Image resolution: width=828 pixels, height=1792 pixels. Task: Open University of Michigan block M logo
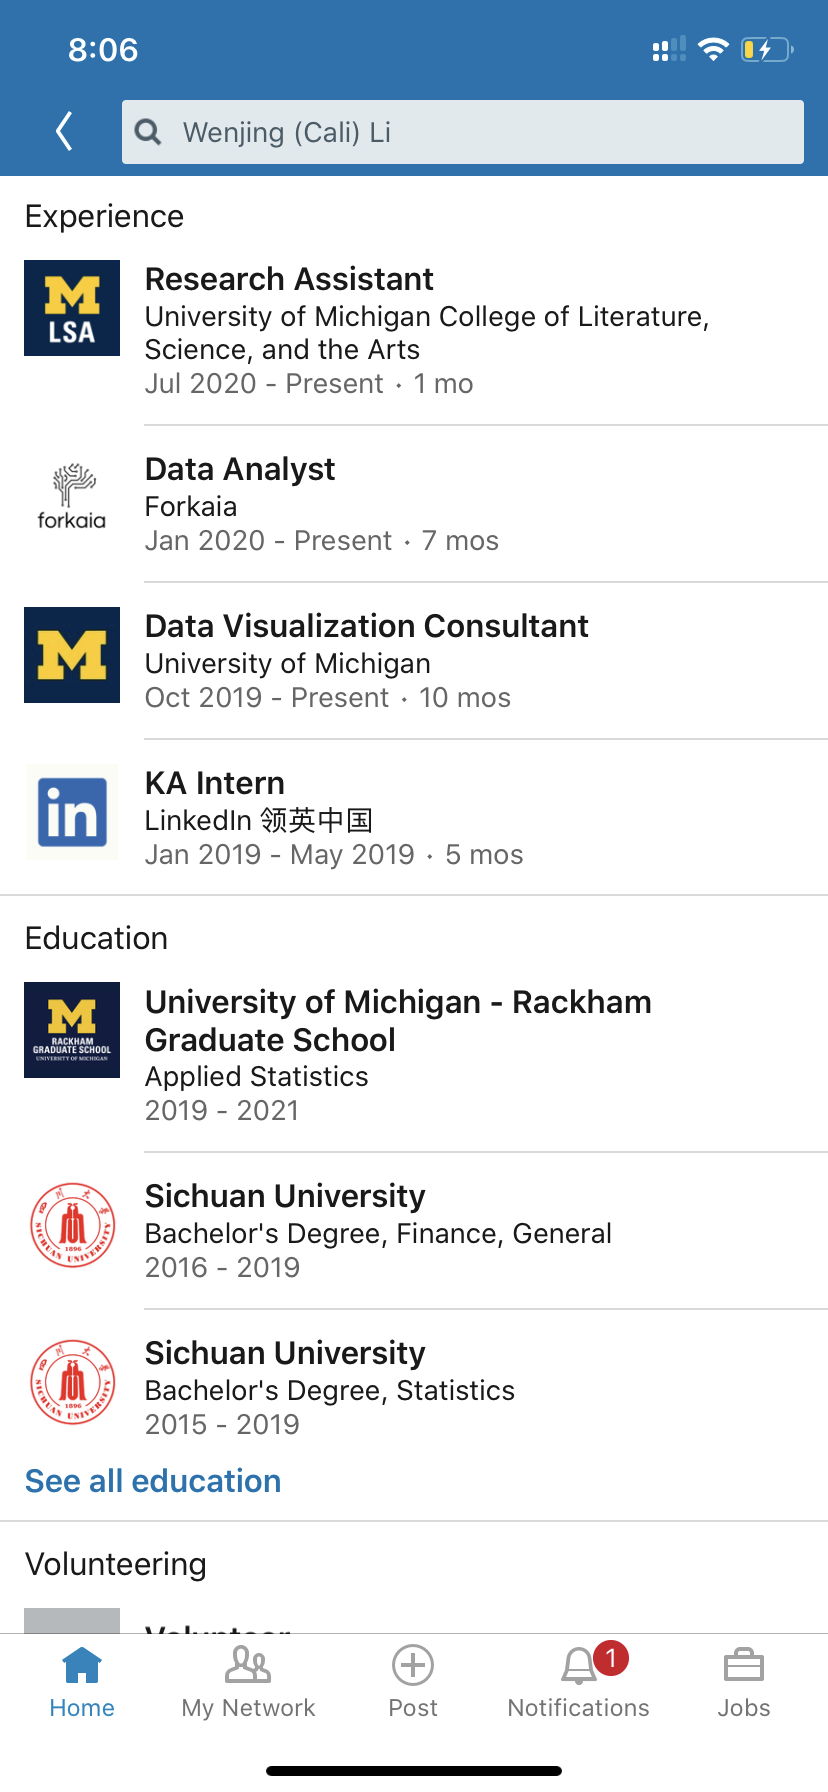pyautogui.click(x=72, y=655)
